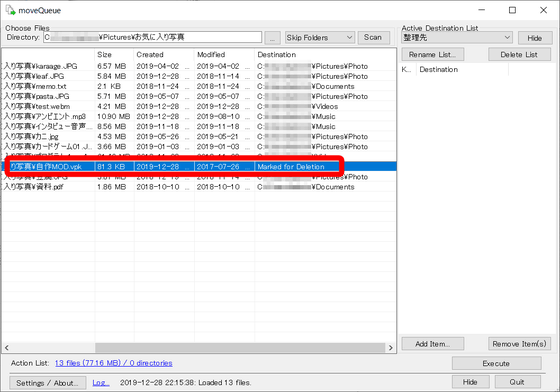This screenshot has width=560, height=392.
Task: Click the Scan button
Action: 373,37
